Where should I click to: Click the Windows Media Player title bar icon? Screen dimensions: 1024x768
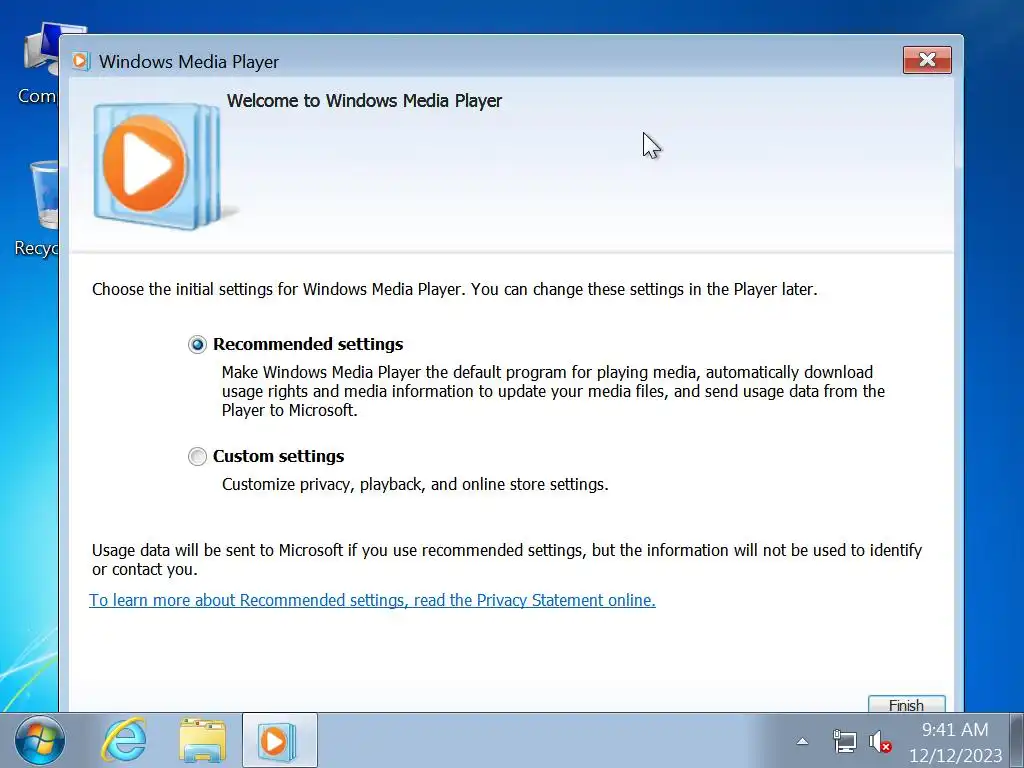(80, 61)
